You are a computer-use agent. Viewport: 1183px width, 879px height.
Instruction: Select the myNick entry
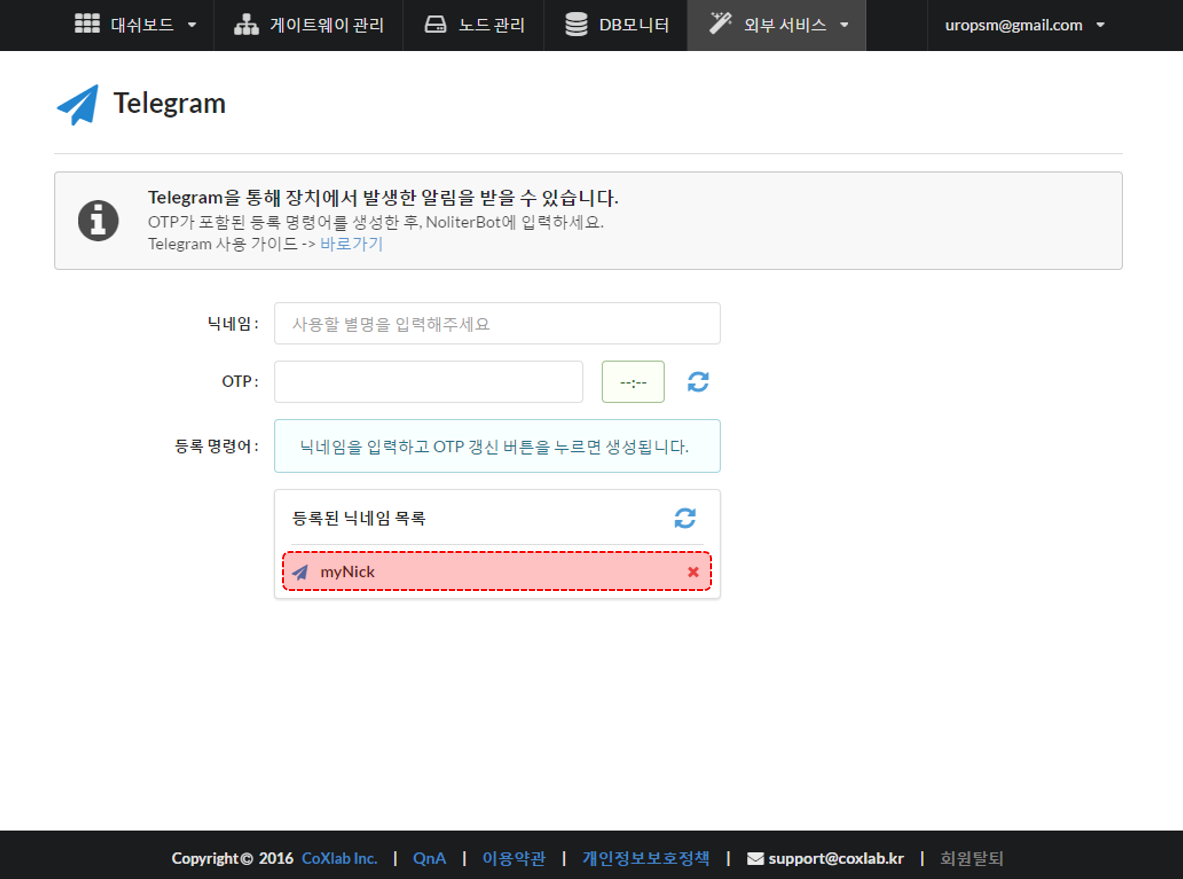(497, 571)
